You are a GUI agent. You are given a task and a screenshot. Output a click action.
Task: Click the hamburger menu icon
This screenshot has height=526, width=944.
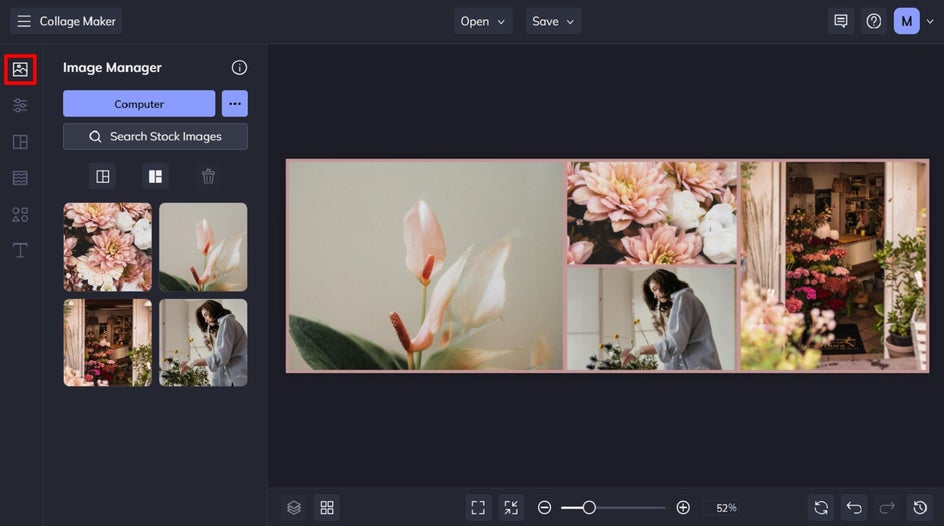(23, 21)
